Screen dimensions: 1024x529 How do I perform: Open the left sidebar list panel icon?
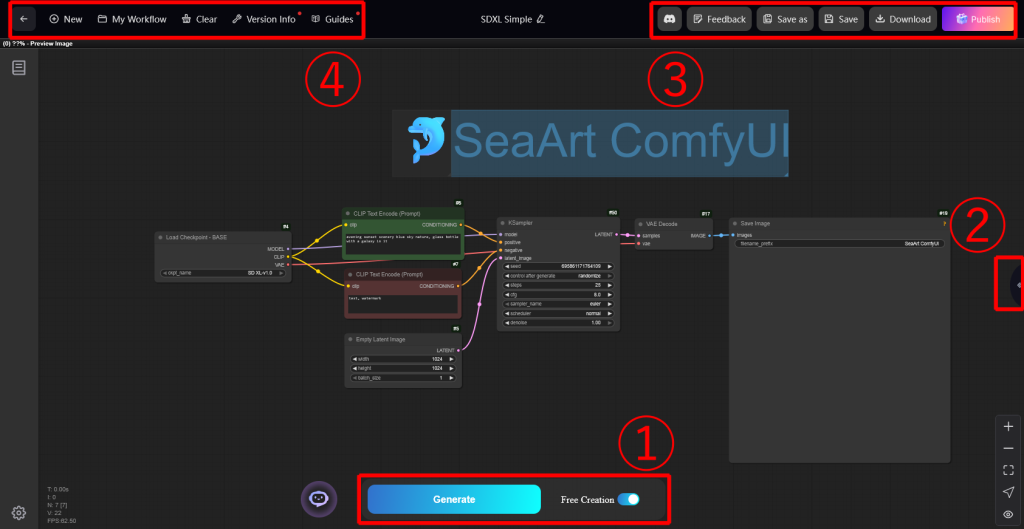[x=19, y=68]
